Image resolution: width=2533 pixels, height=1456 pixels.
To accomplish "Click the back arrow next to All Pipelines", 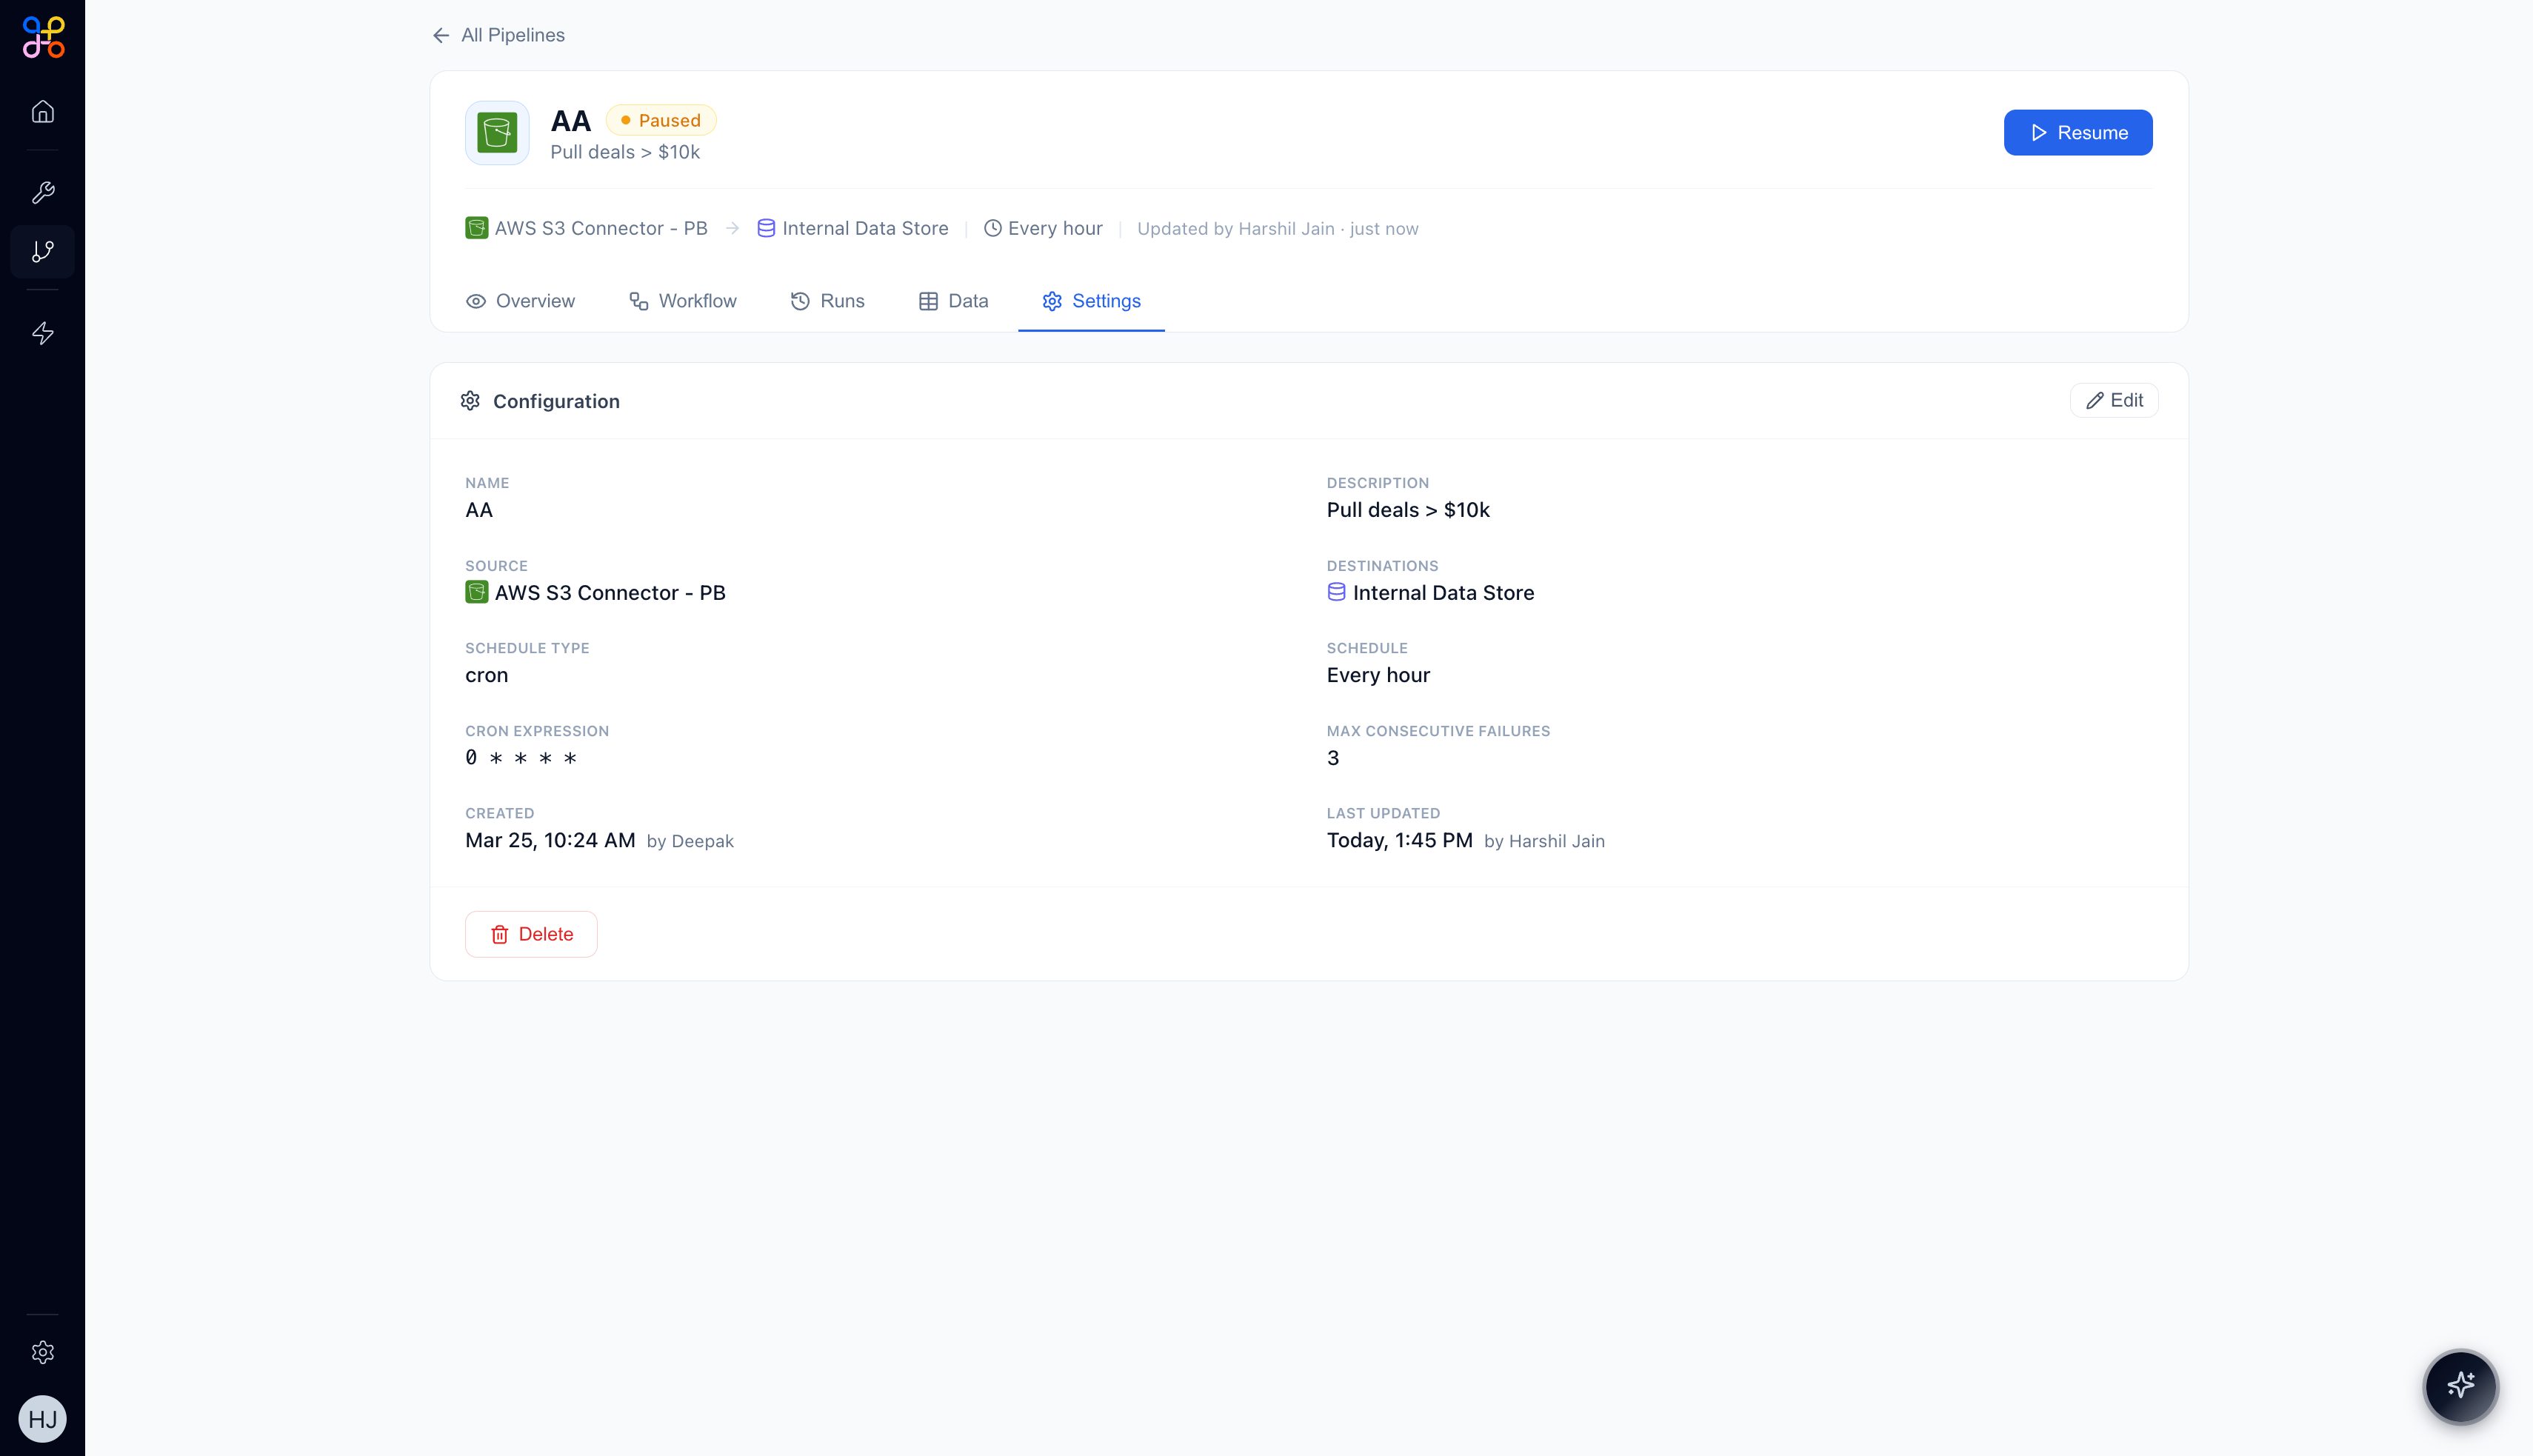I will [441, 35].
